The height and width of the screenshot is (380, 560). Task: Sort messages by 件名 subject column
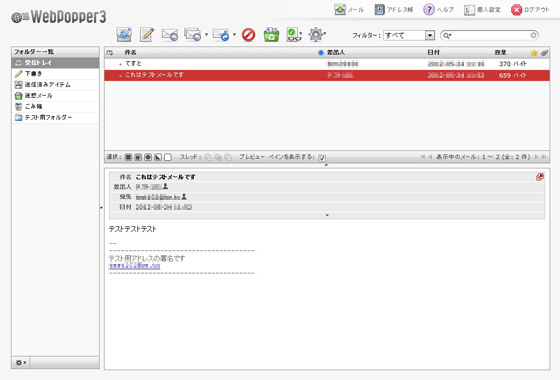coord(130,52)
